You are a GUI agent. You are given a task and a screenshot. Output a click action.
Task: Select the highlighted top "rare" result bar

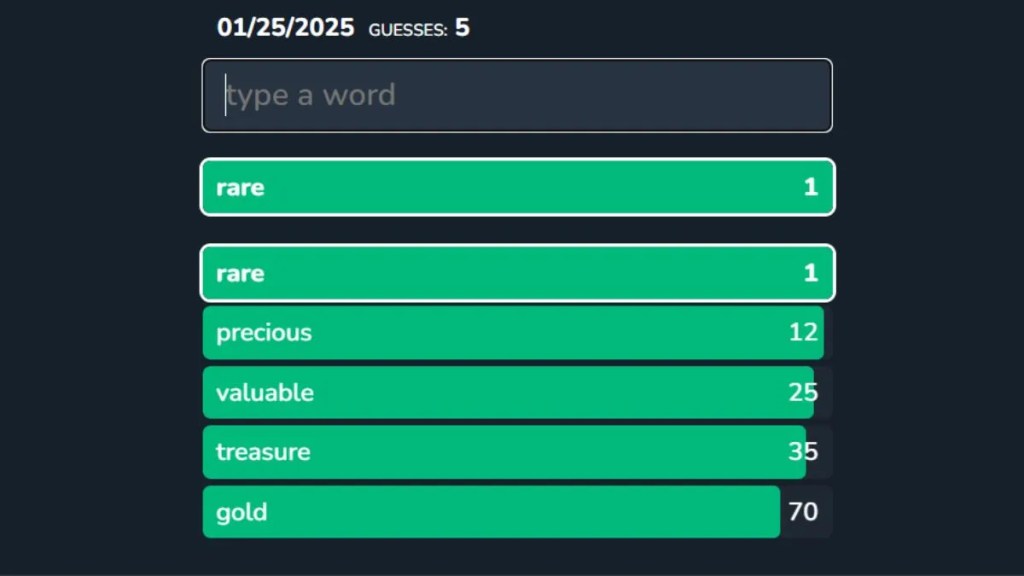pos(516,187)
